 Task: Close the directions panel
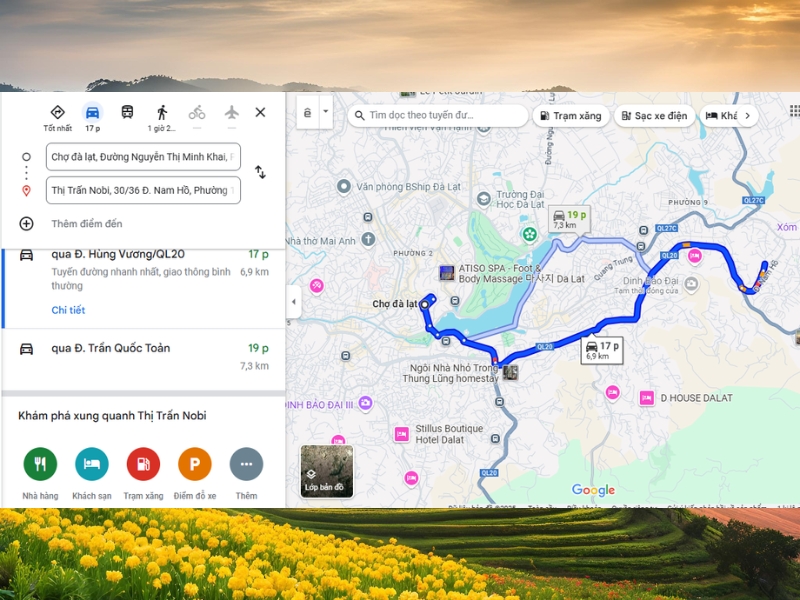point(260,112)
